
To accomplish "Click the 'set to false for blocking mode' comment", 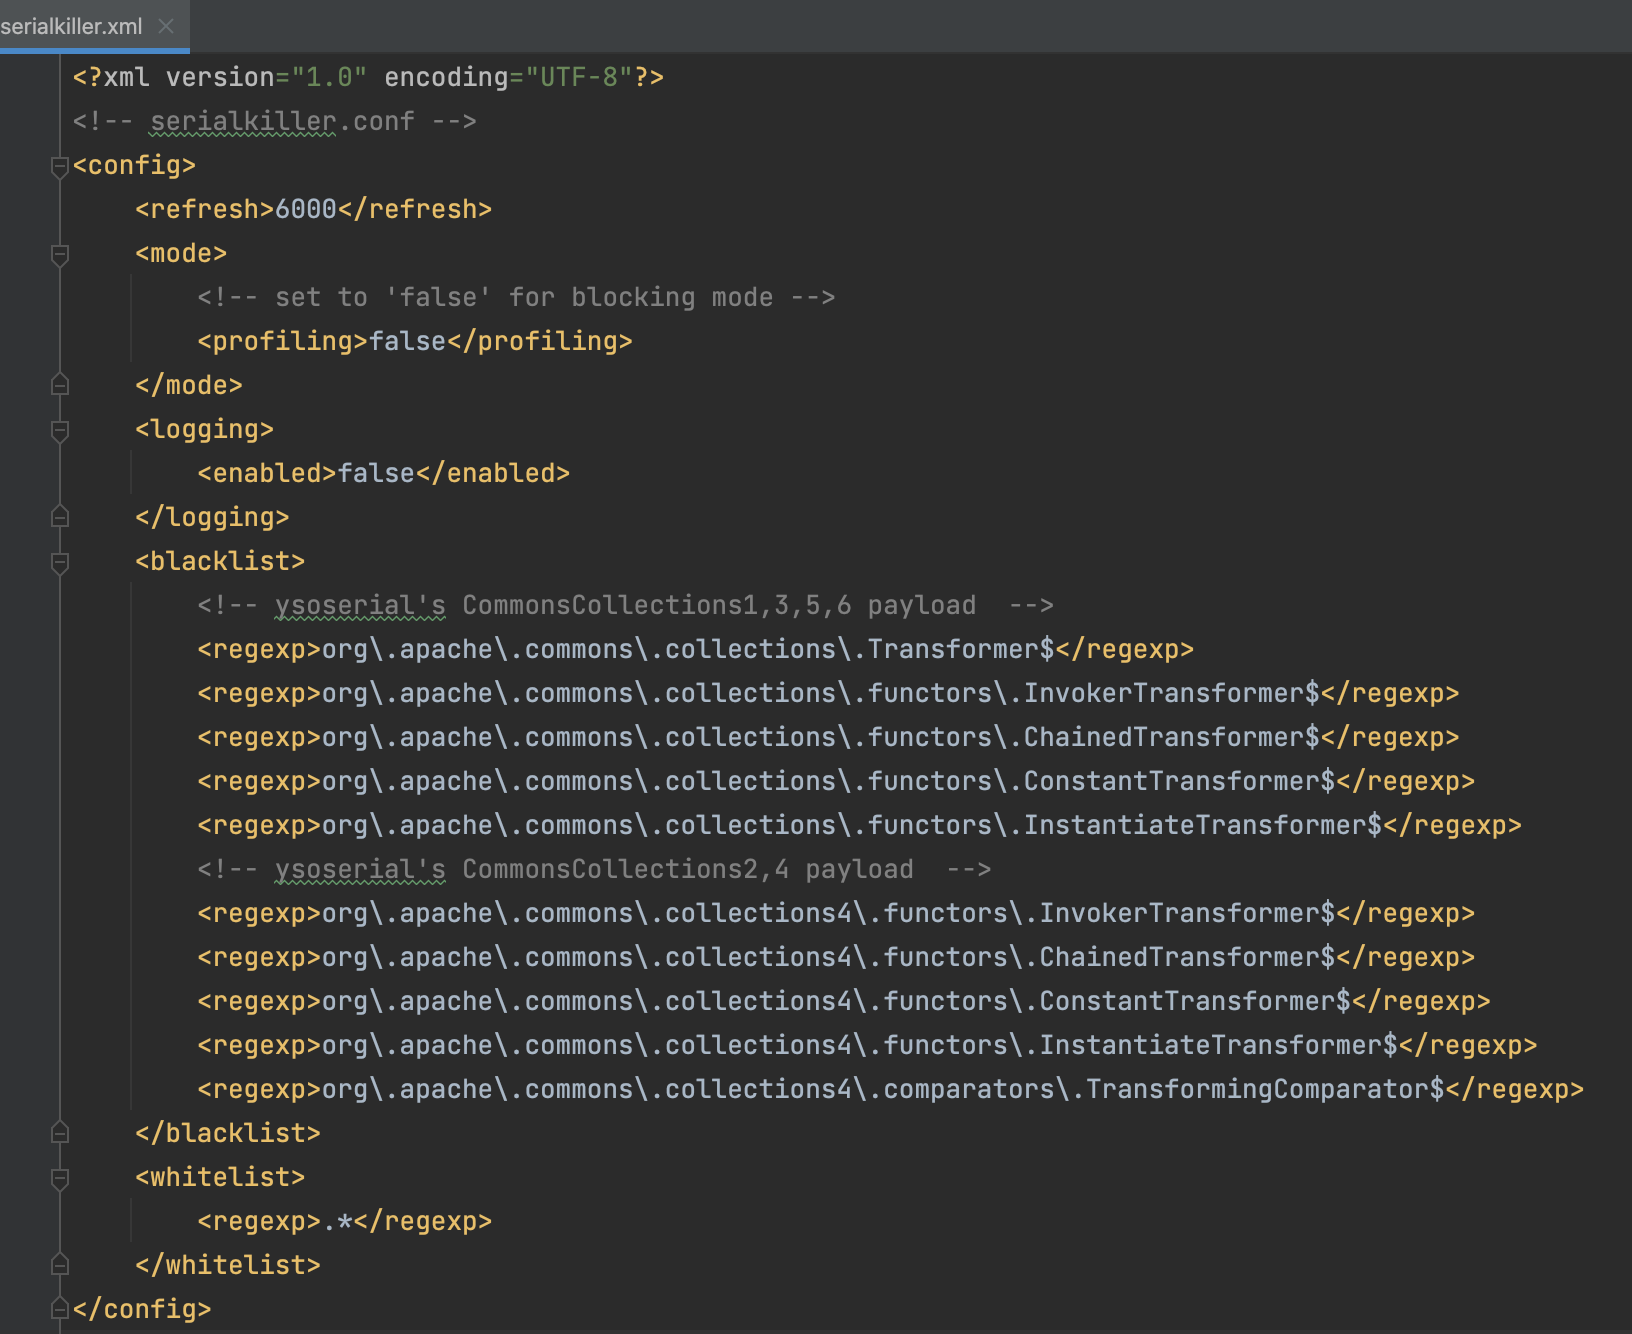I will tap(516, 297).
